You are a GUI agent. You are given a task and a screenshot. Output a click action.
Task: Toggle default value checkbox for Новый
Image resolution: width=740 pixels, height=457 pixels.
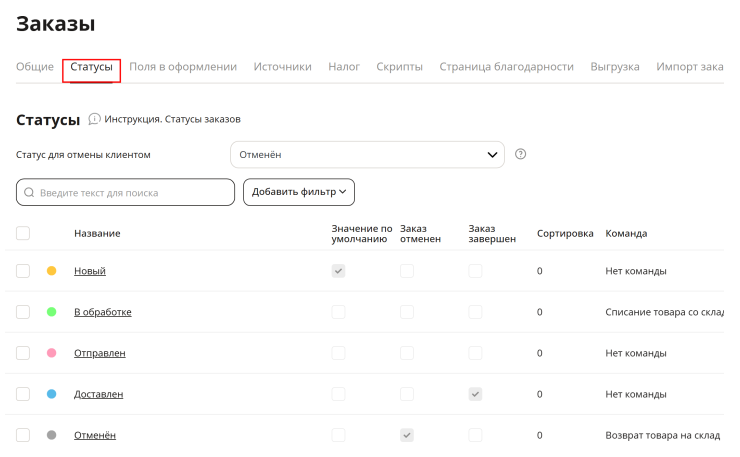tap(338, 271)
